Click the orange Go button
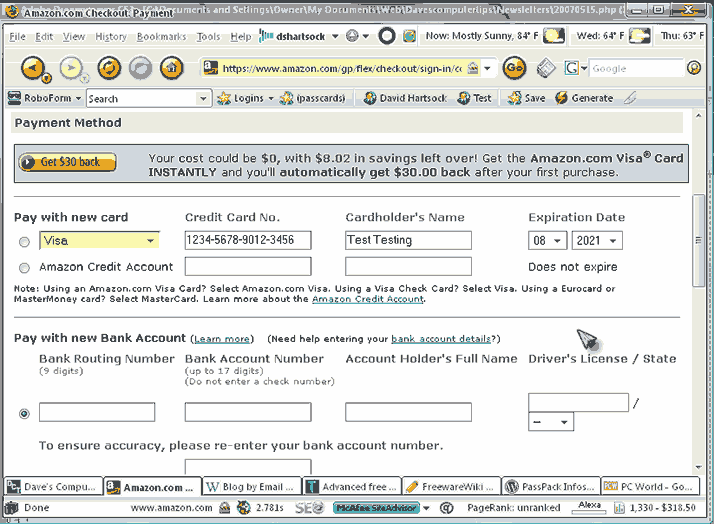This screenshot has width=714, height=524. click(x=515, y=68)
